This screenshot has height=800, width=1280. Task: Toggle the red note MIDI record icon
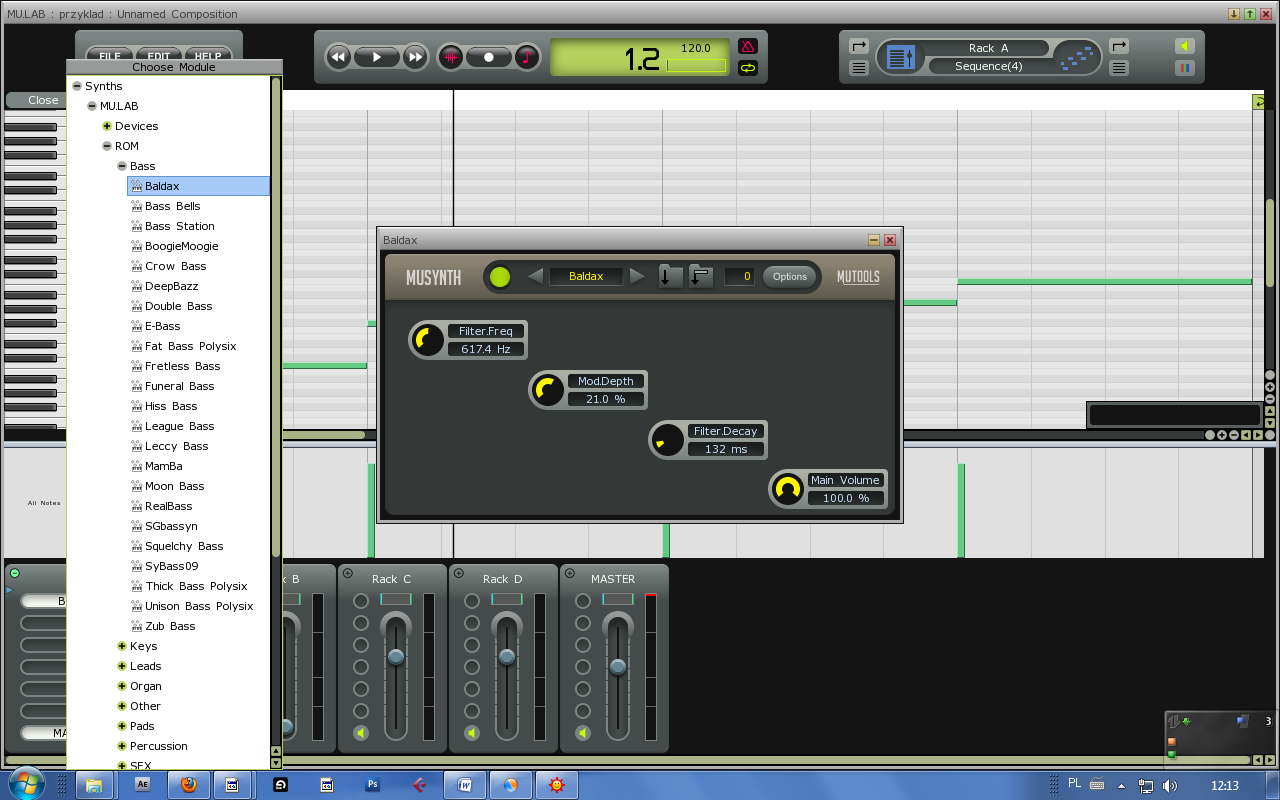(x=527, y=57)
